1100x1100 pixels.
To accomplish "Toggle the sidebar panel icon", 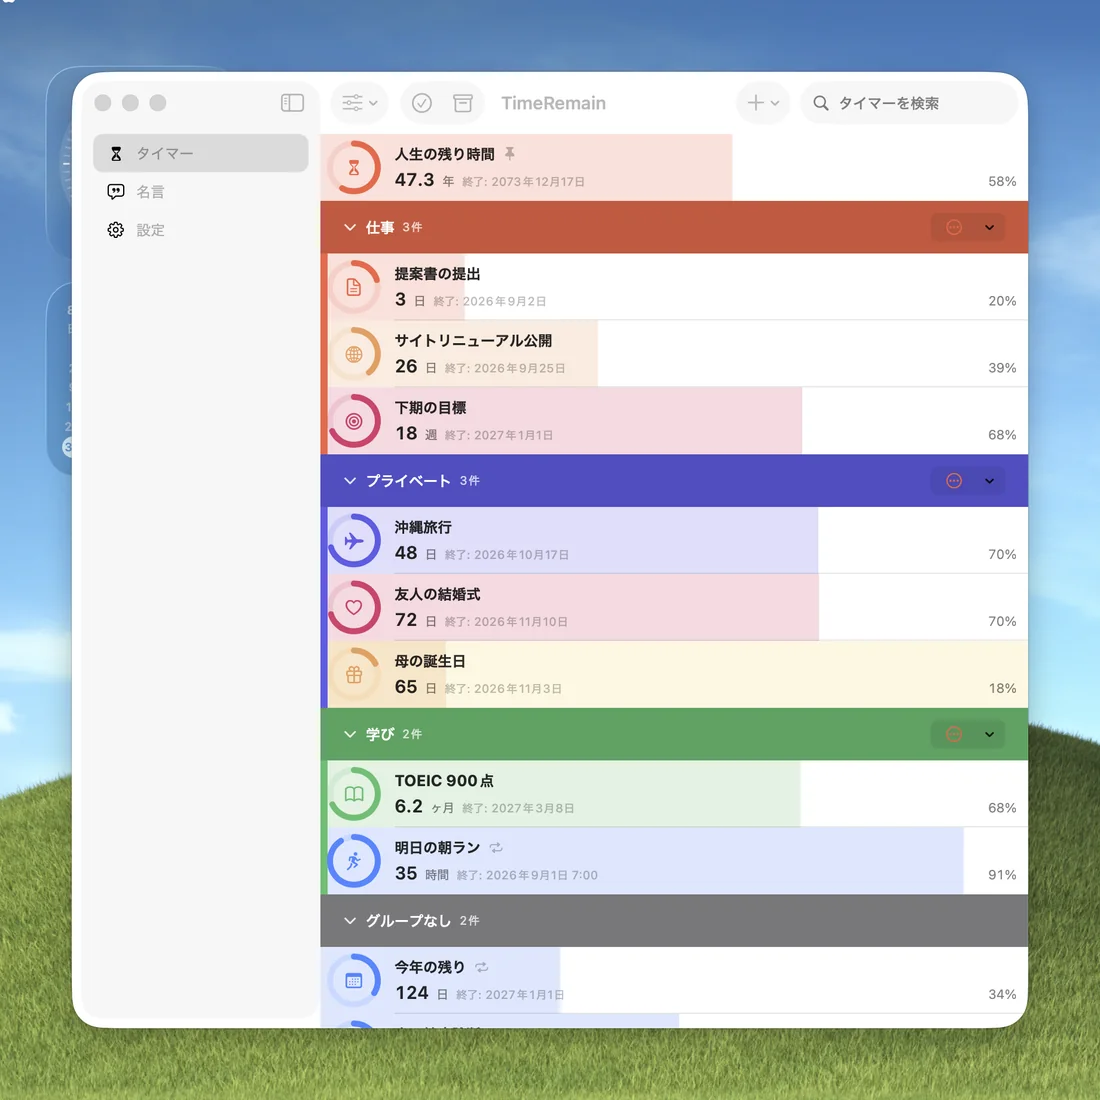I will click(x=292, y=103).
